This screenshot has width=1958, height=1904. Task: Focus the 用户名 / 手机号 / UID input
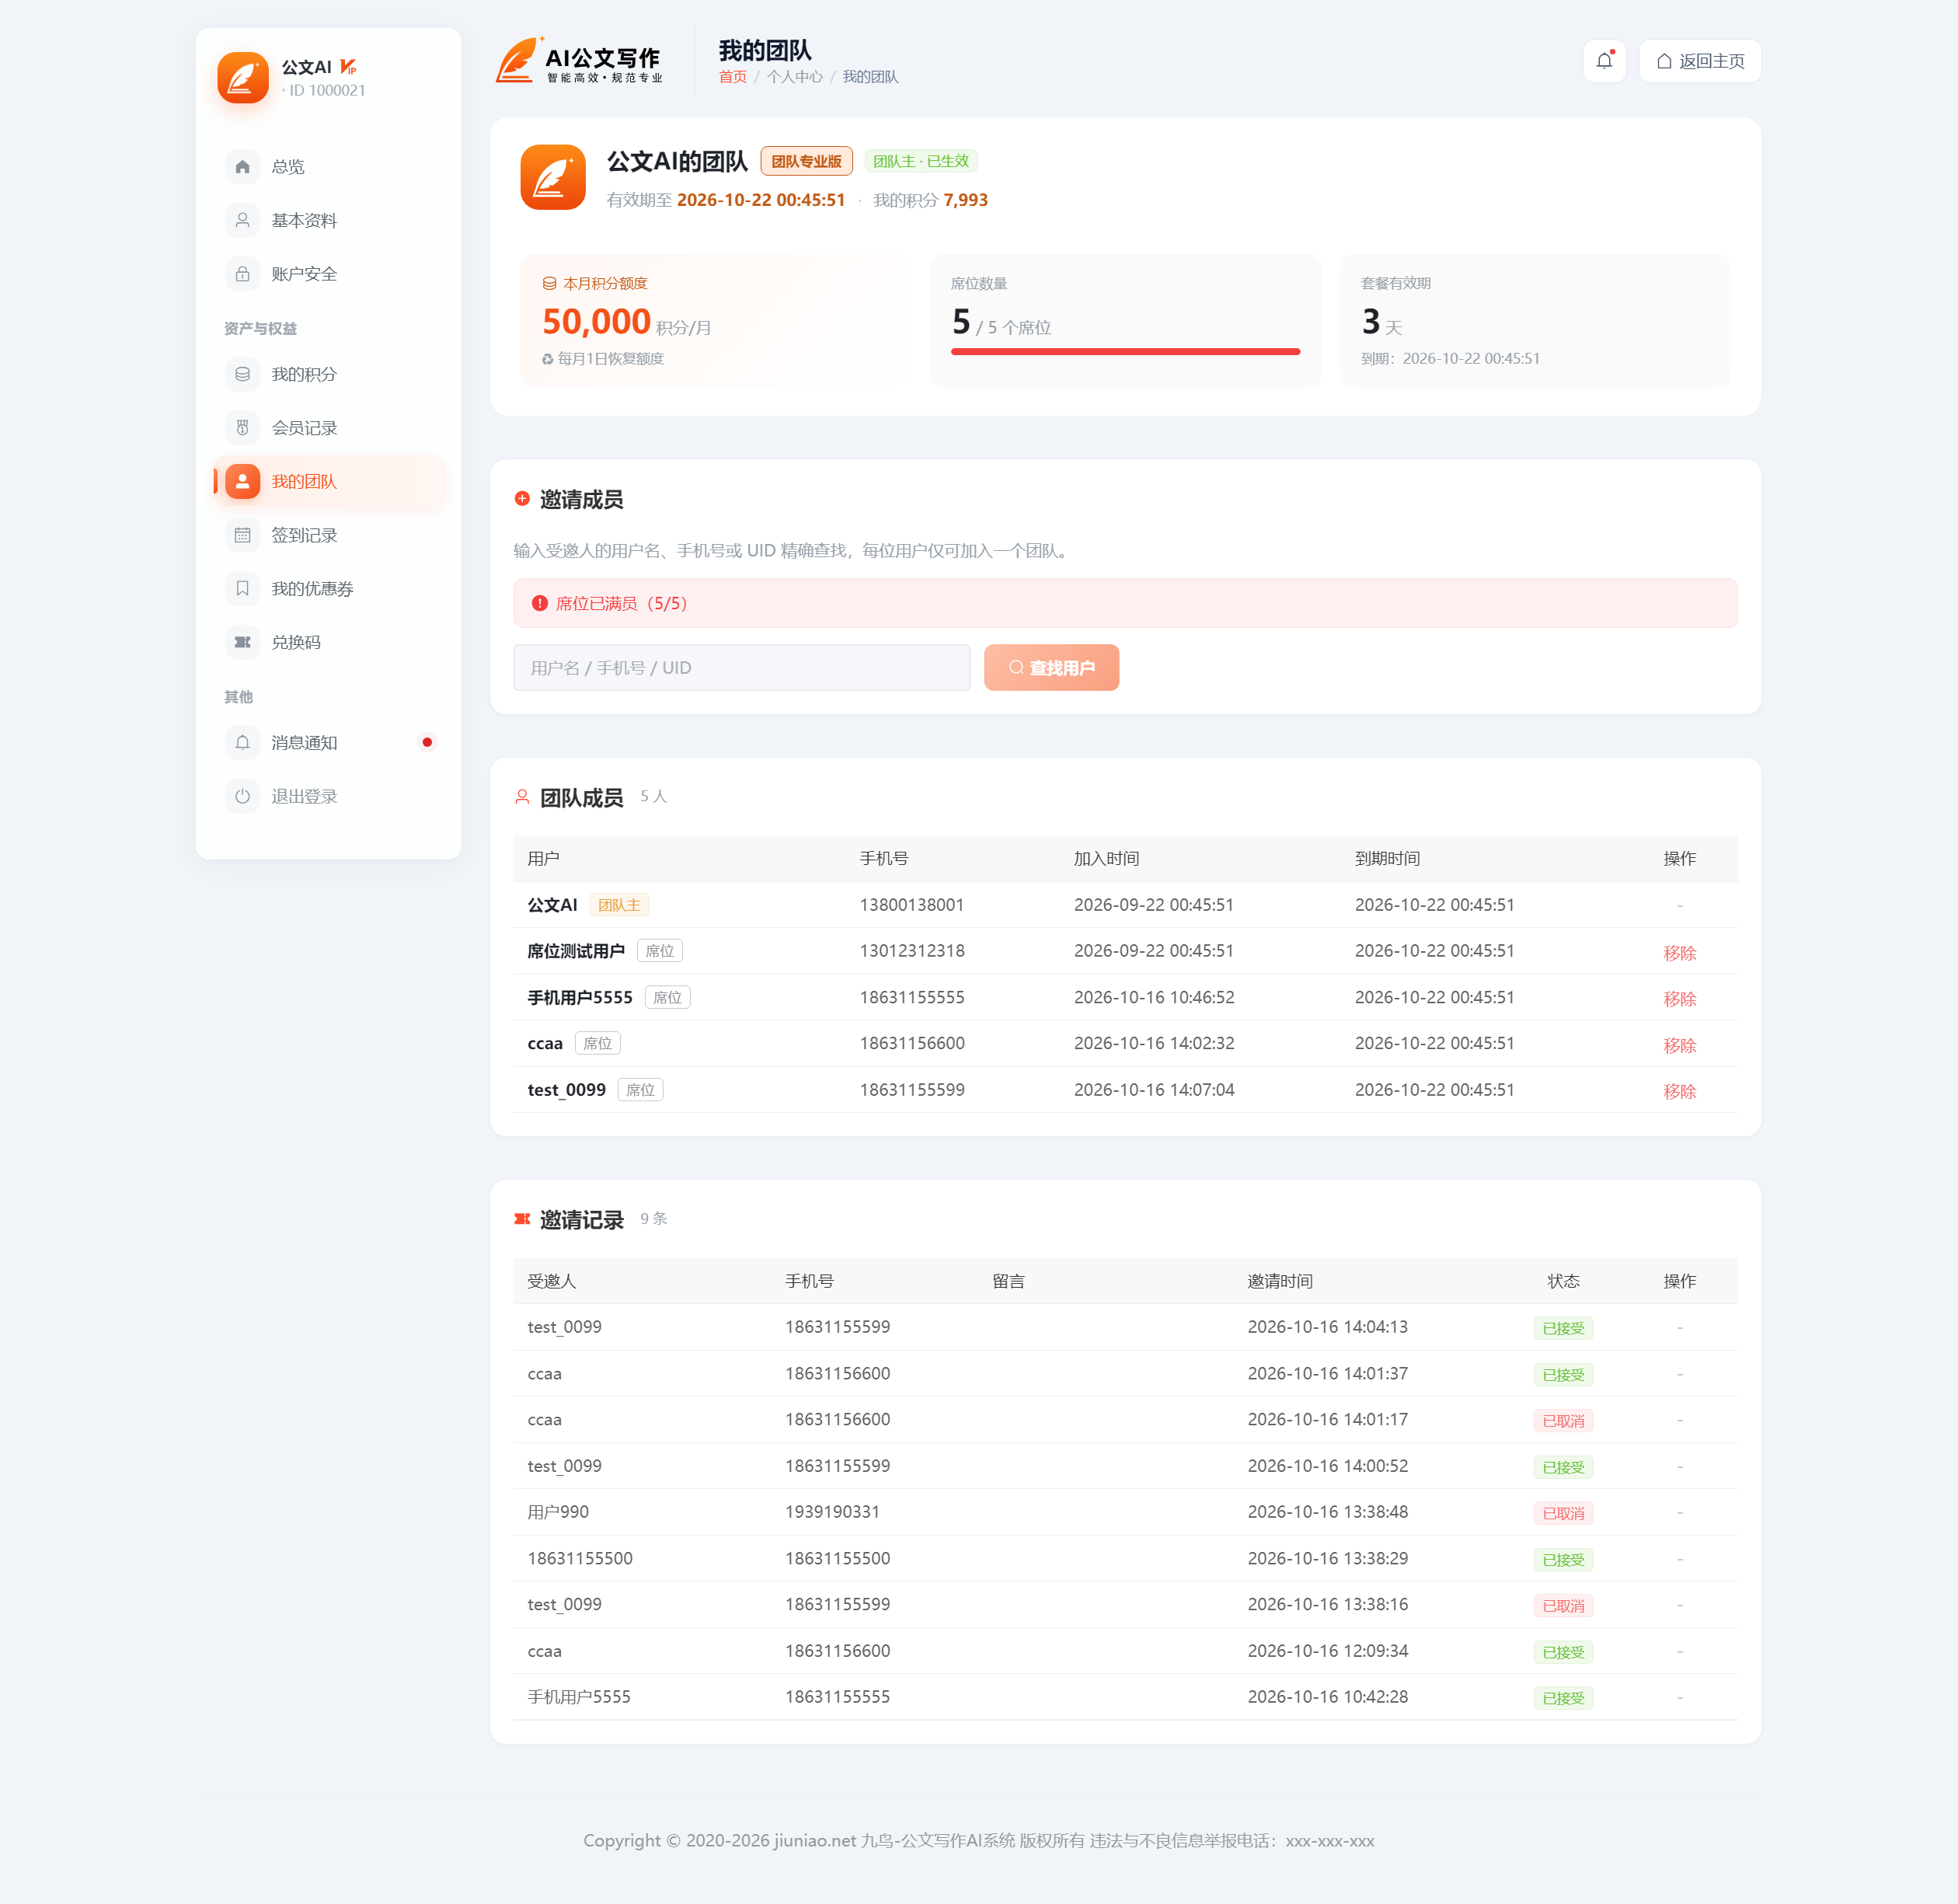pos(741,667)
